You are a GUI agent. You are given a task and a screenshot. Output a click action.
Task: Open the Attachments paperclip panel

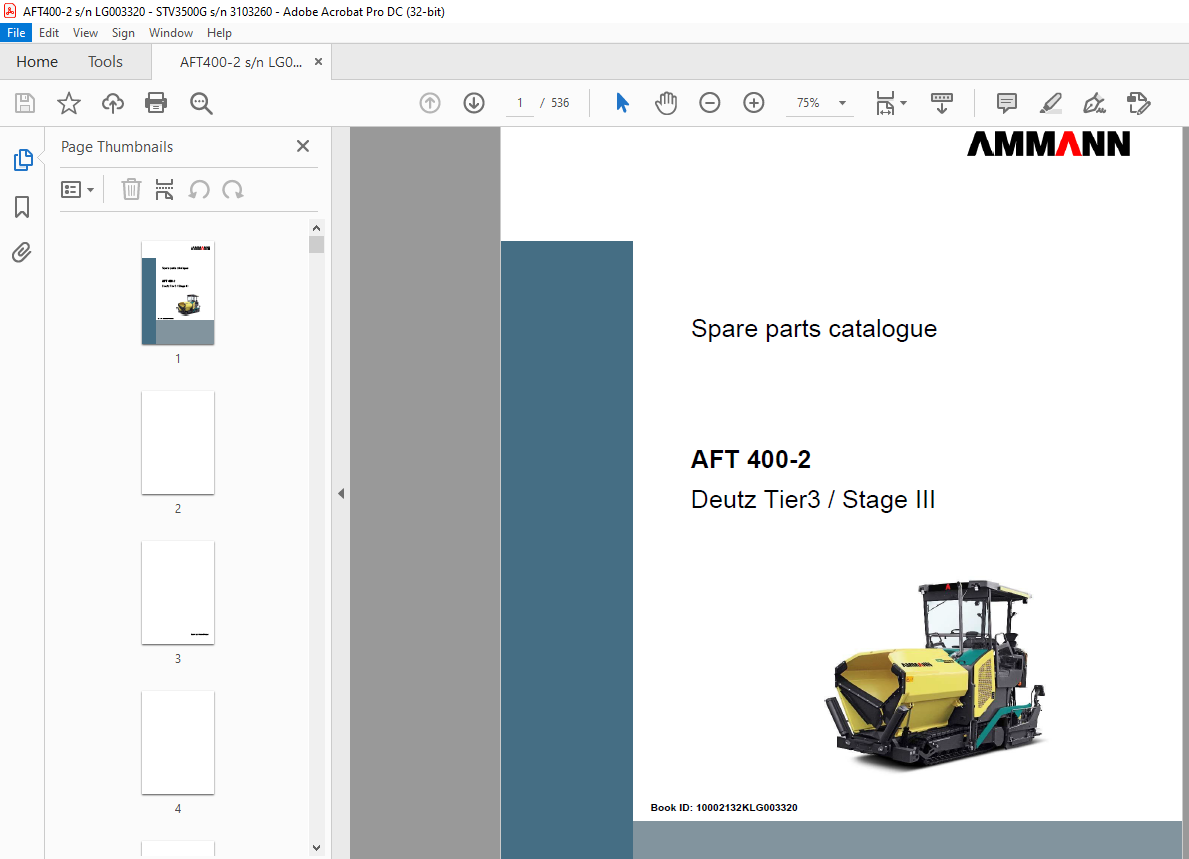22,252
